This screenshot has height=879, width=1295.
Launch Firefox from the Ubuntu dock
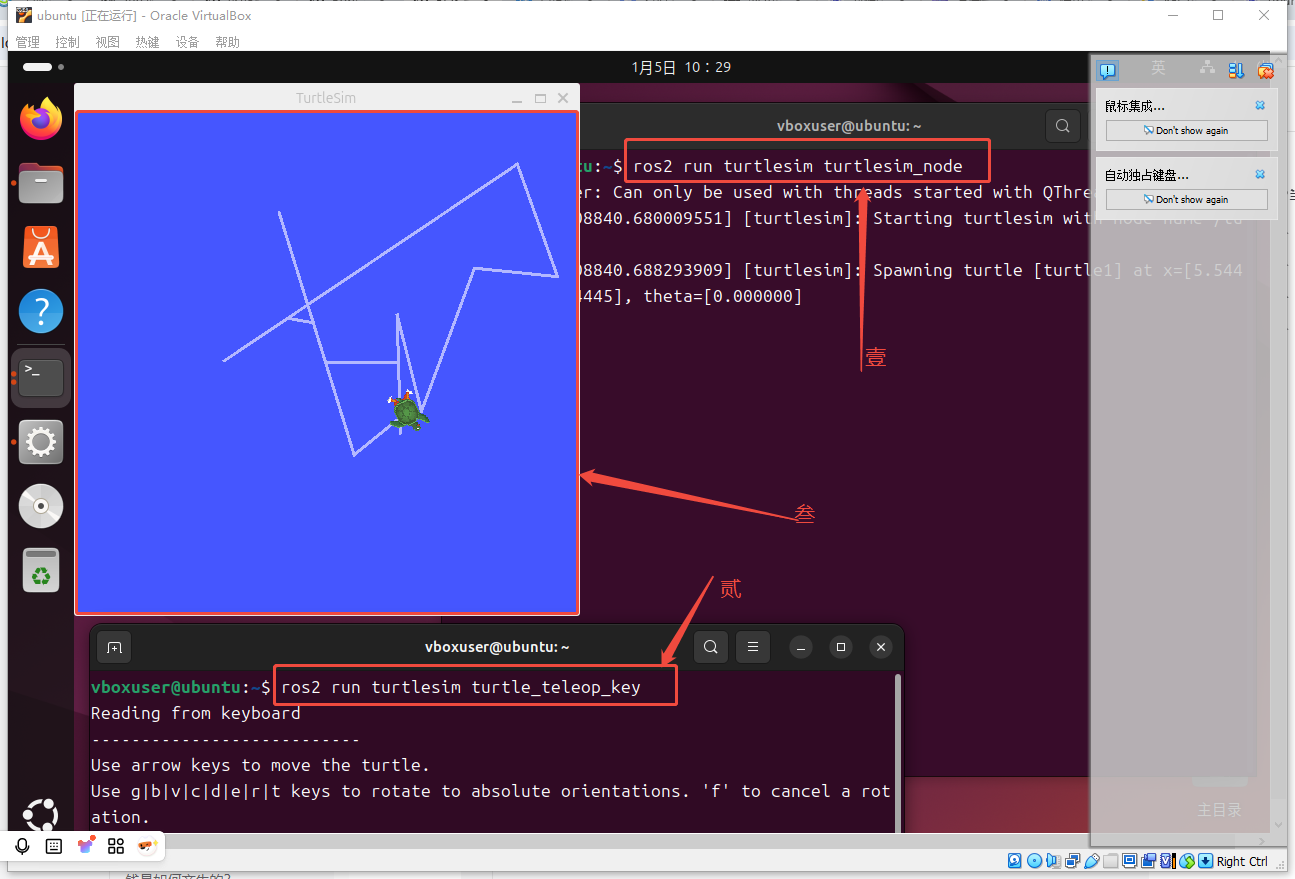coord(41,120)
